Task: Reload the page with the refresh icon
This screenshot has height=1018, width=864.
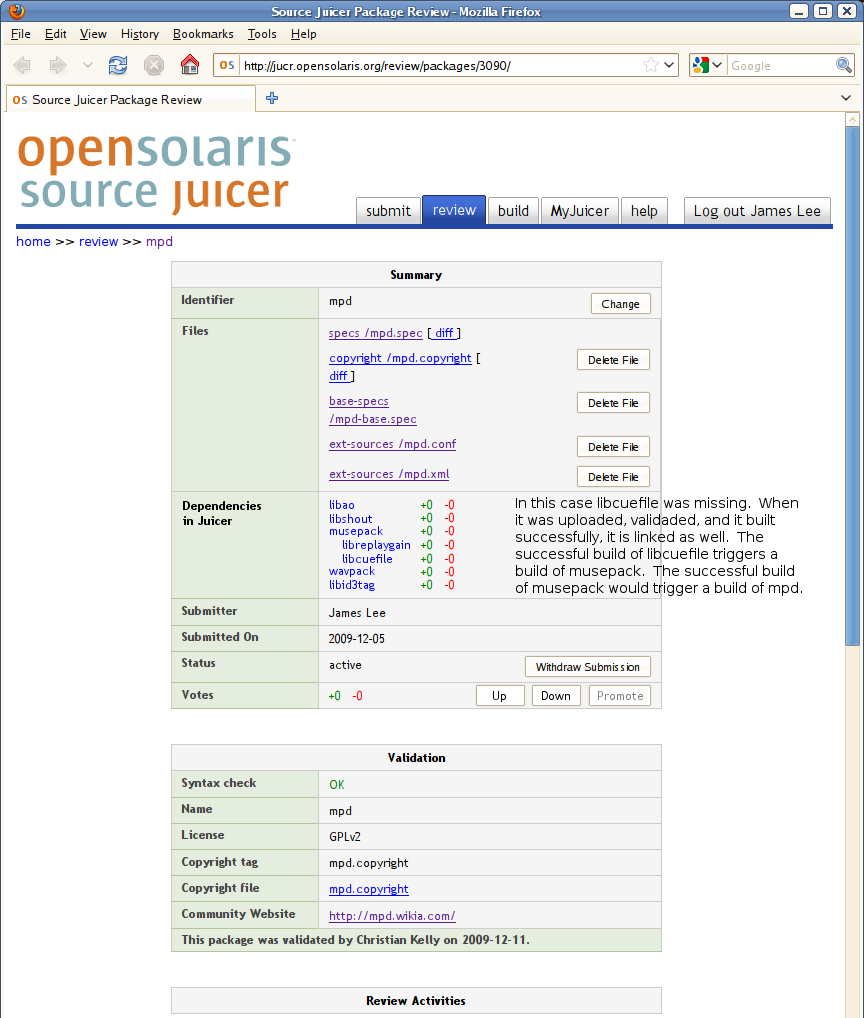Action: tap(118, 65)
